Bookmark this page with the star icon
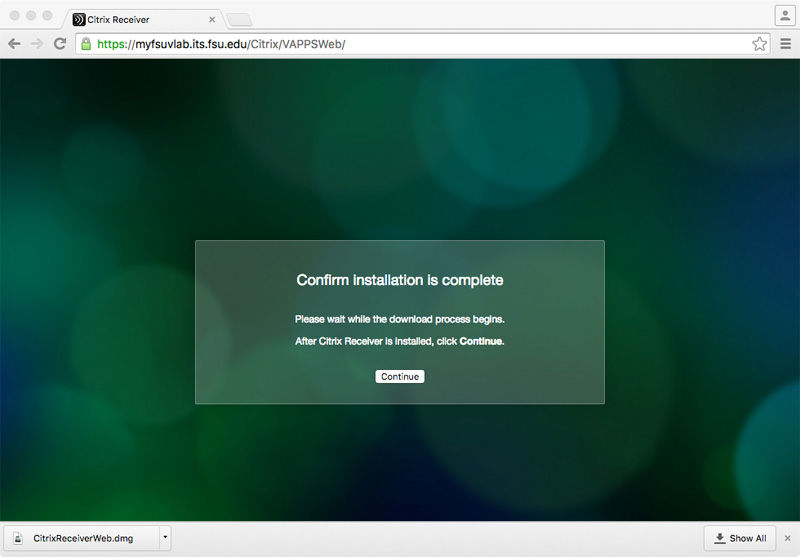 (759, 44)
